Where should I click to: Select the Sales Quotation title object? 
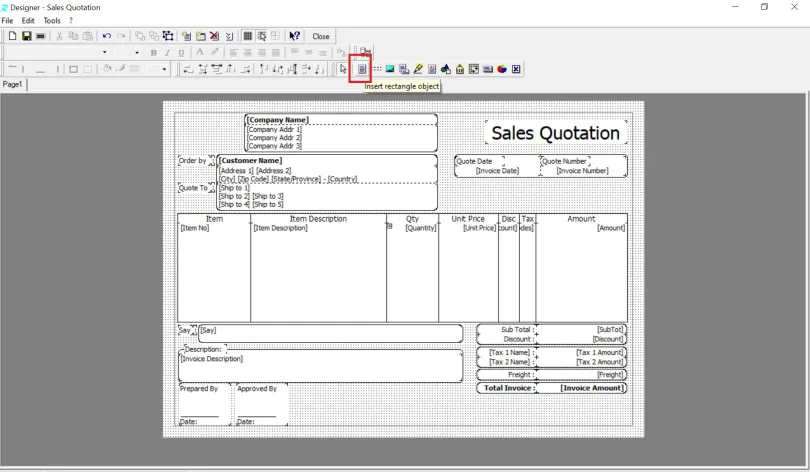click(x=555, y=133)
